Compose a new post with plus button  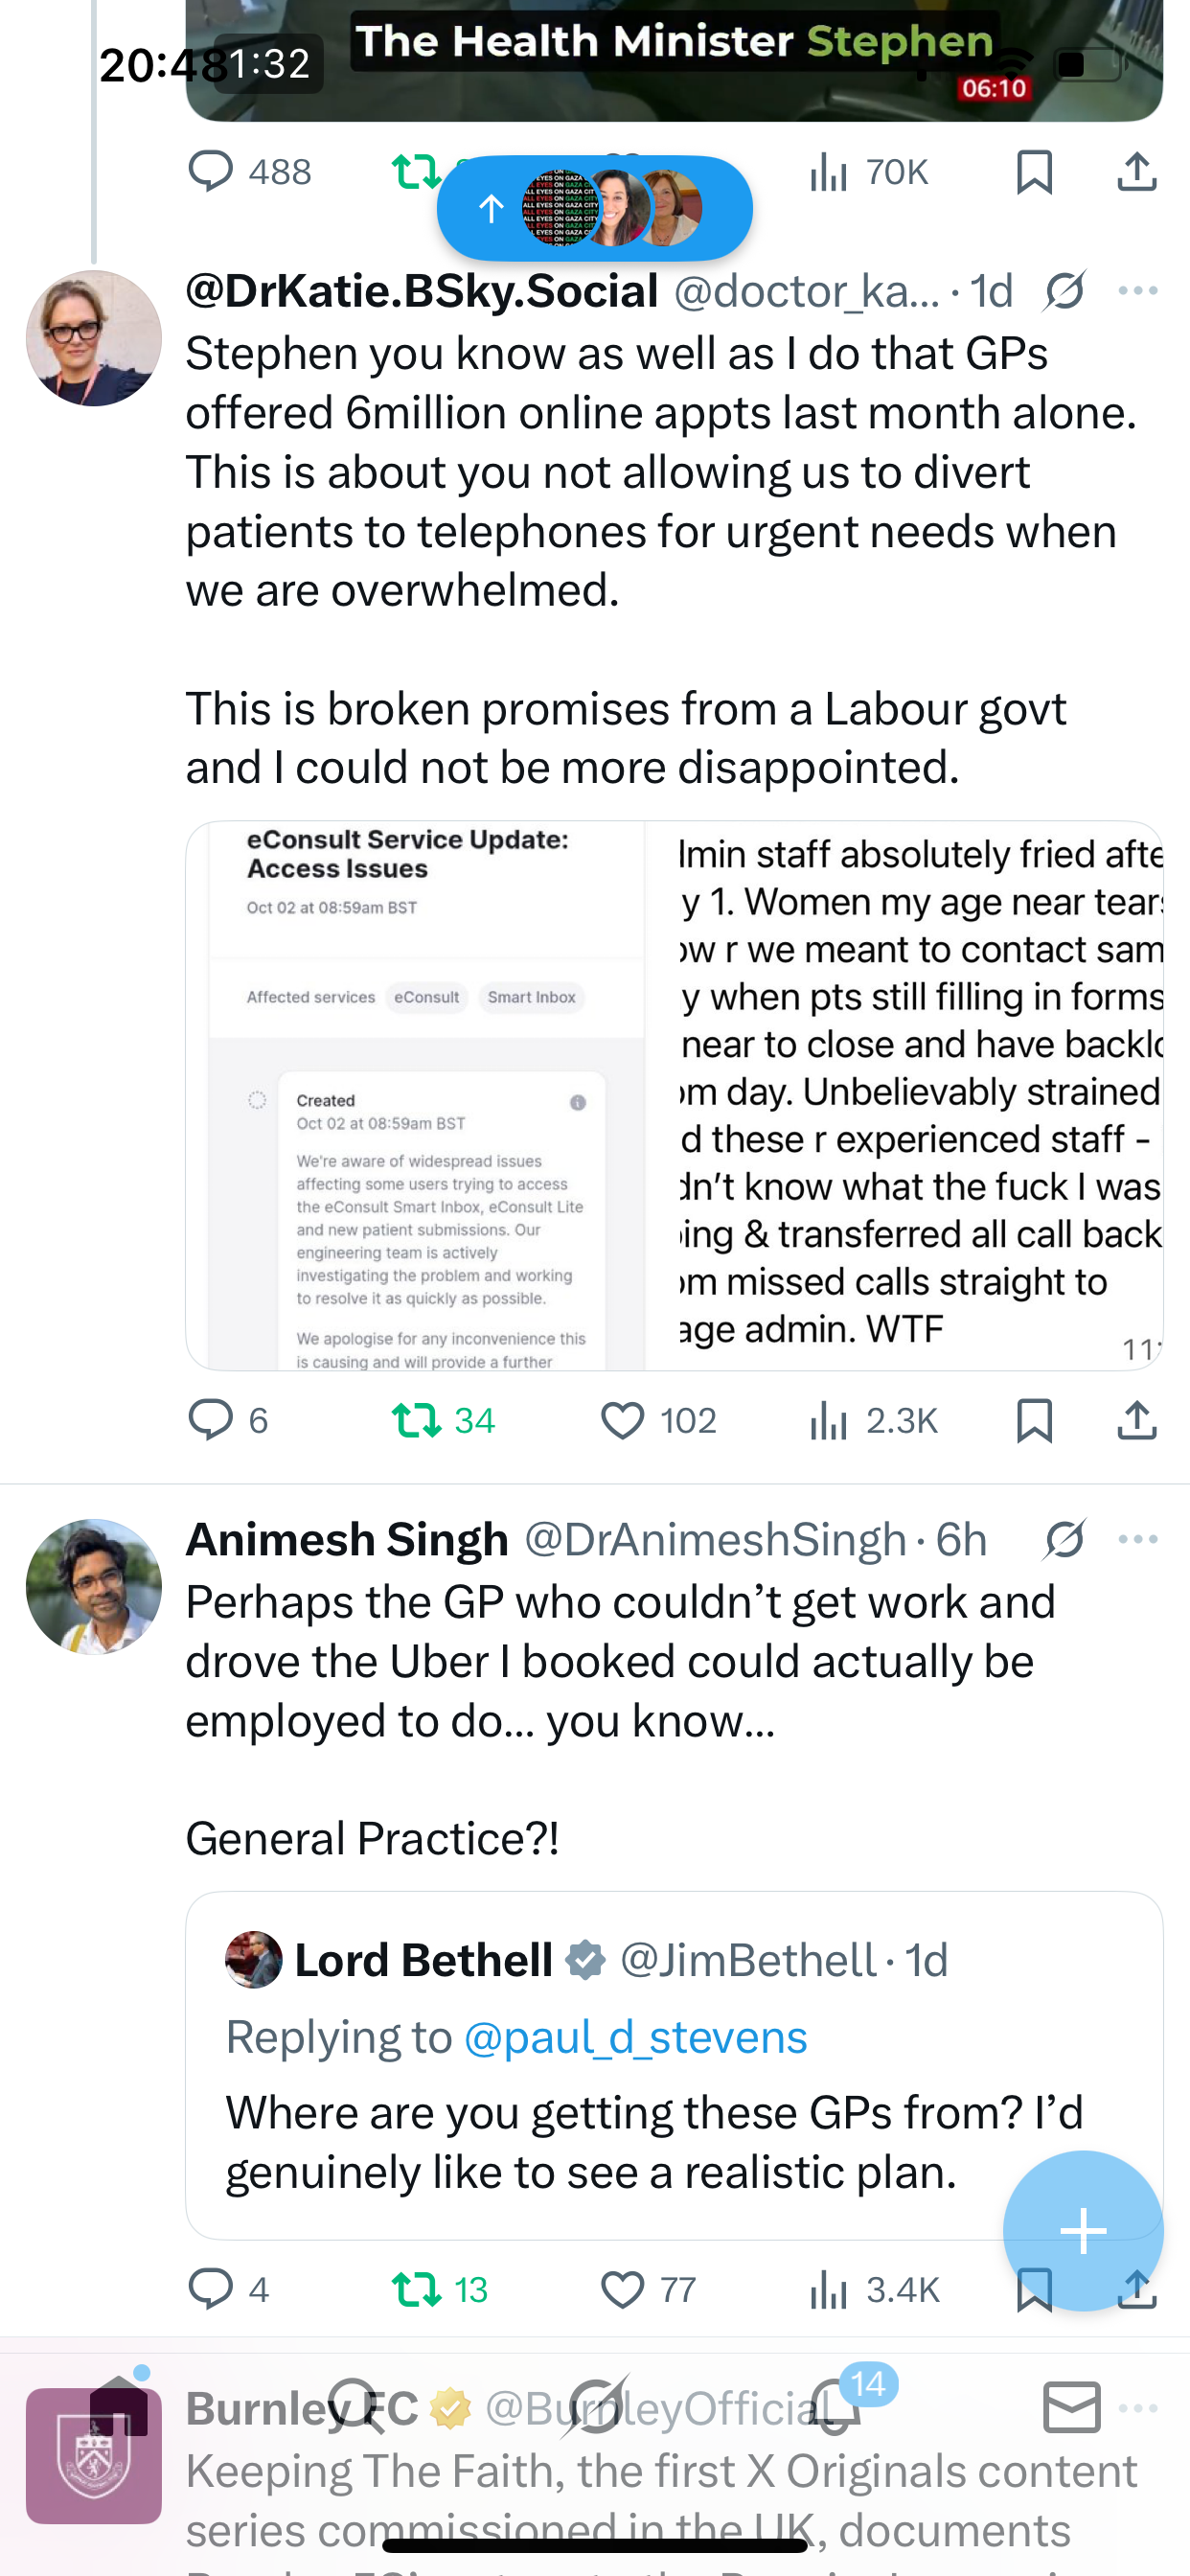click(1083, 2231)
